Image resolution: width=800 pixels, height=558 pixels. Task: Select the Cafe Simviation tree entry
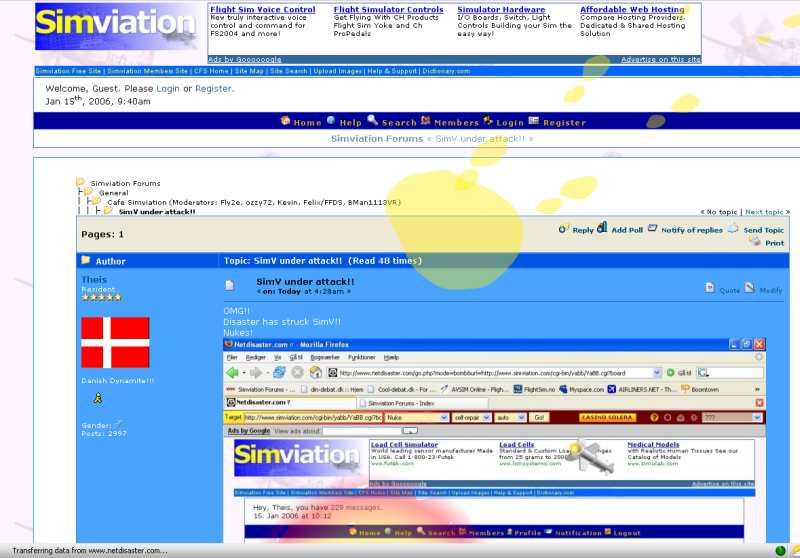tap(137, 202)
